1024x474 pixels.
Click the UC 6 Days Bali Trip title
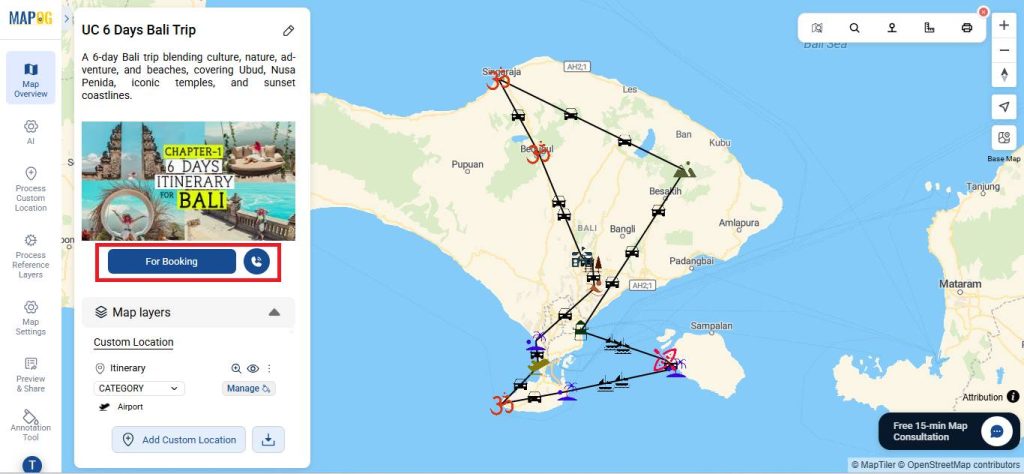click(x=138, y=30)
